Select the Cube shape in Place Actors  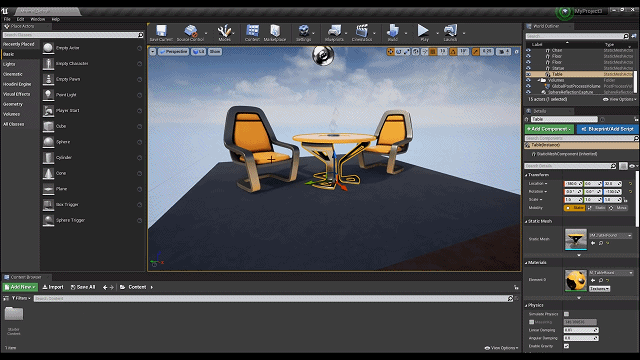tap(61, 126)
